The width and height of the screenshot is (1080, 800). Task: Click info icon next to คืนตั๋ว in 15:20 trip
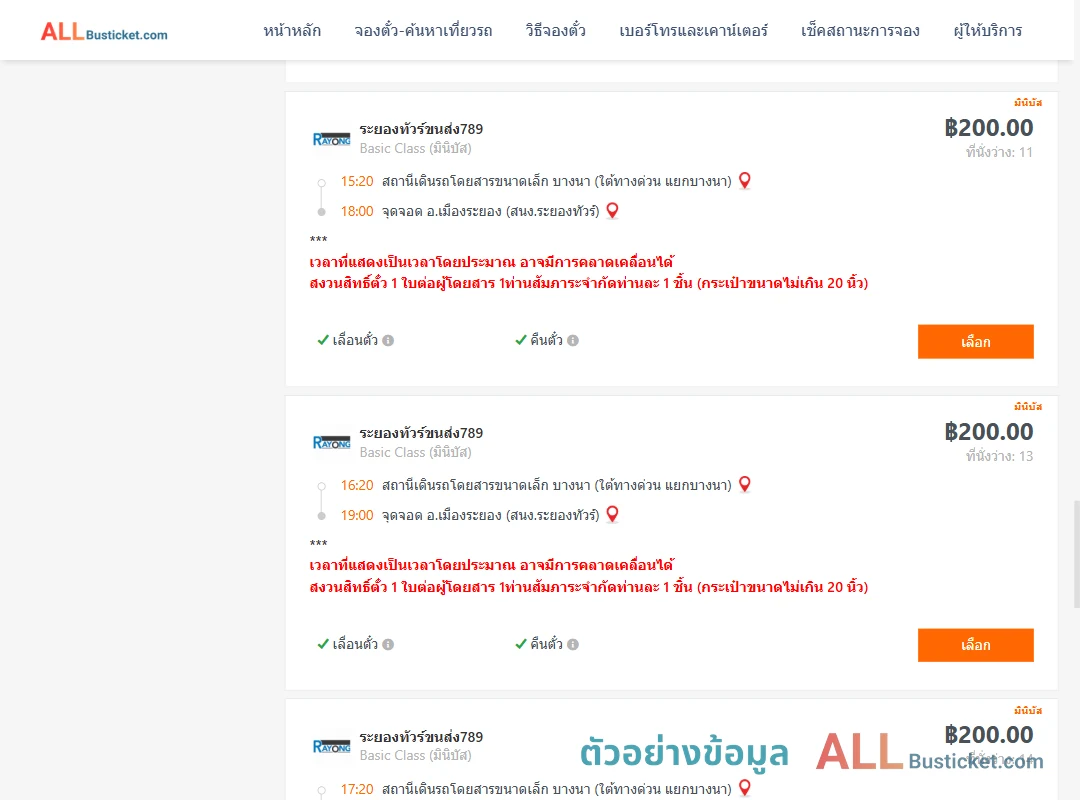pos(573,340)
